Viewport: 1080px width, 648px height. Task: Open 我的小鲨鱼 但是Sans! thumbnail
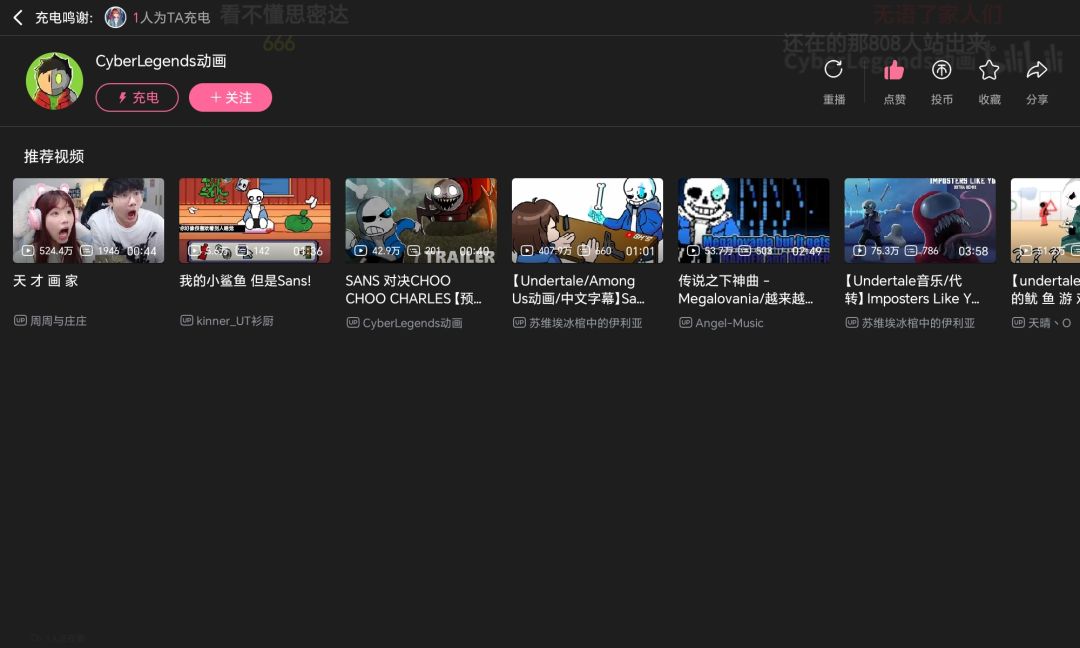click(x=255, y=220)
